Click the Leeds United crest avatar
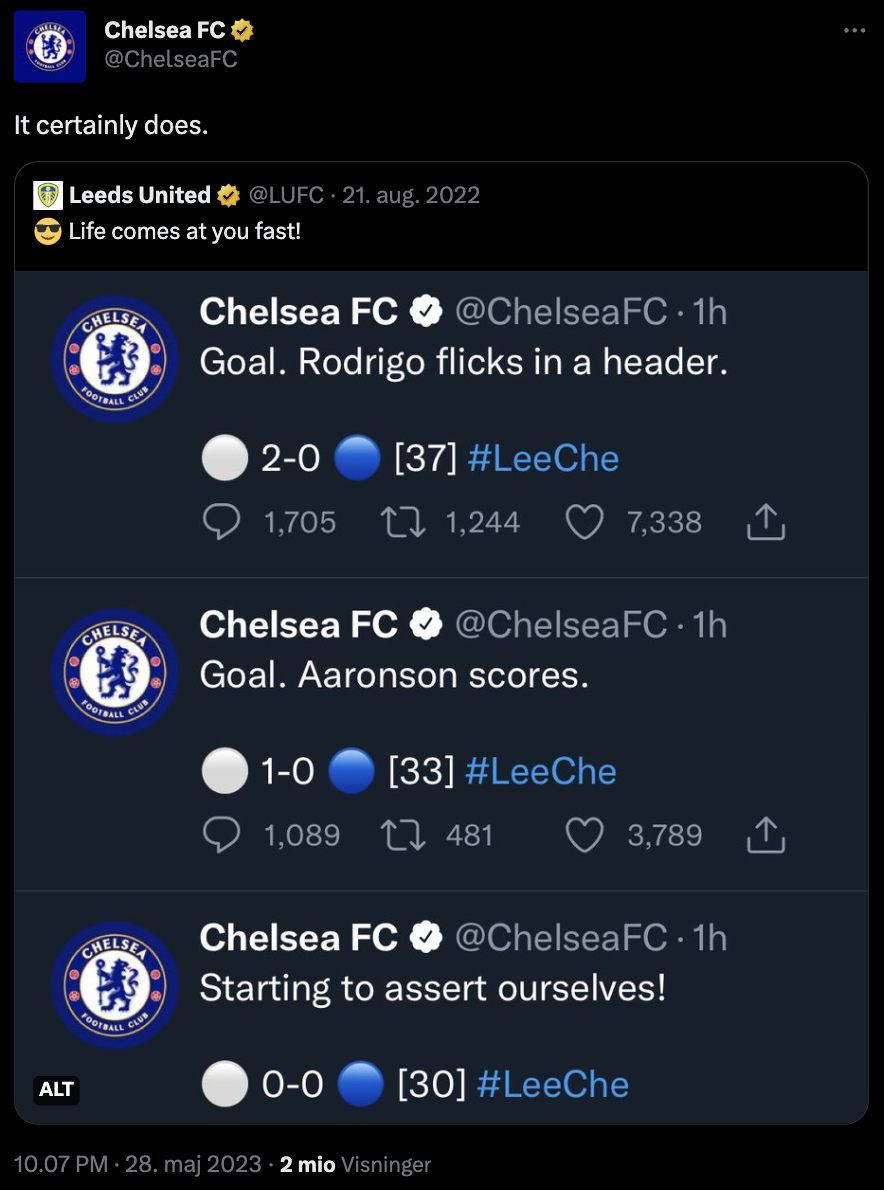 click(x=47, y=195)
